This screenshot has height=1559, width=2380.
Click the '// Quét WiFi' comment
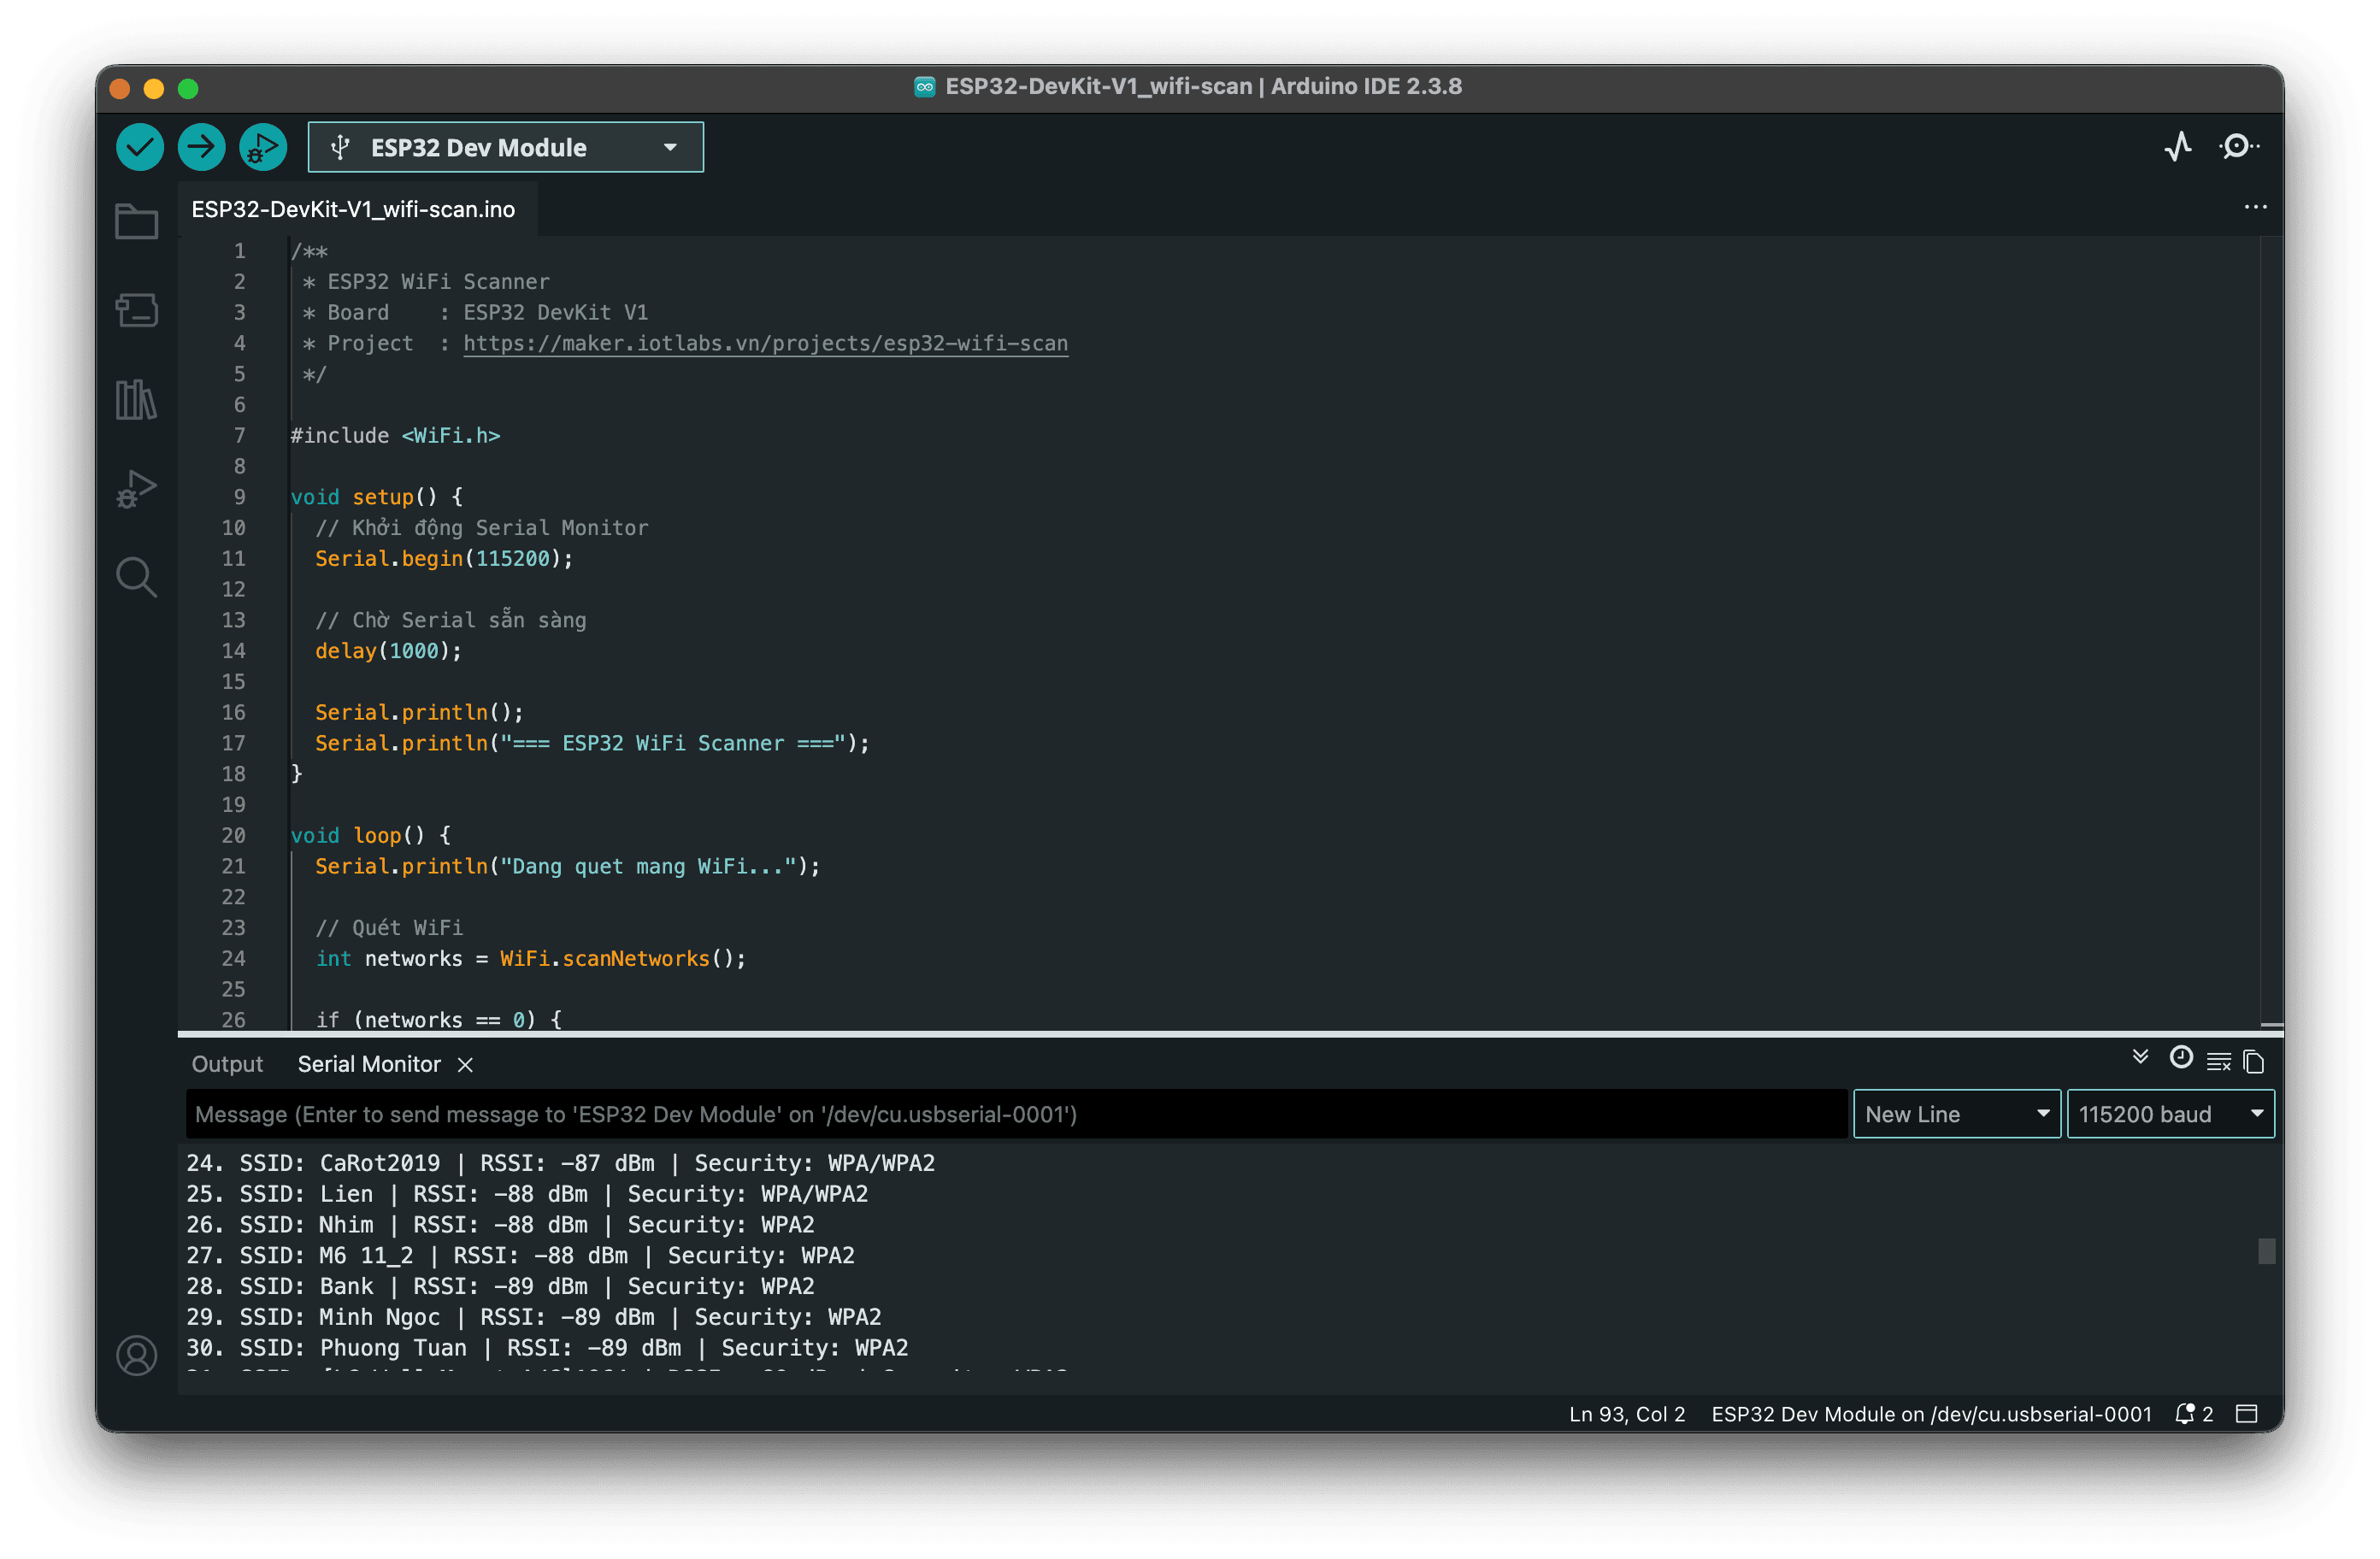[389, 927]
